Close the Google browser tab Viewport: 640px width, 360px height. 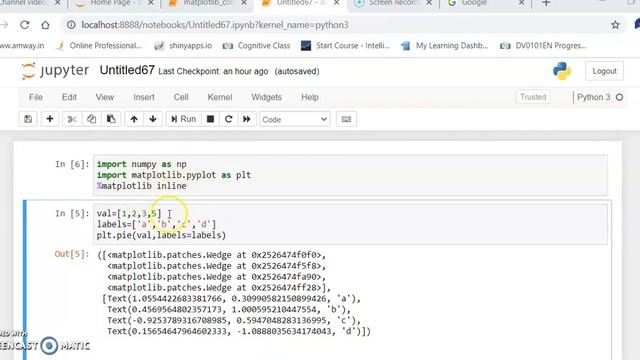click(x=521, y=3)
